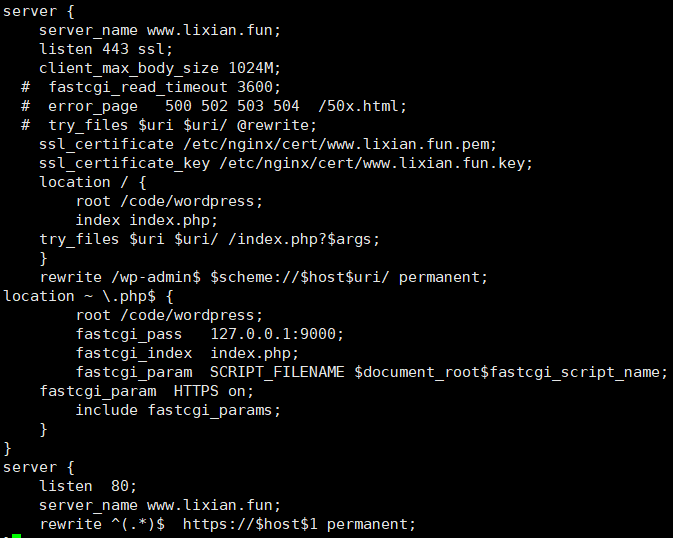Click the listen 443 ssl line
The height and width of the screenshot is (538, 673).
point(106,49)
